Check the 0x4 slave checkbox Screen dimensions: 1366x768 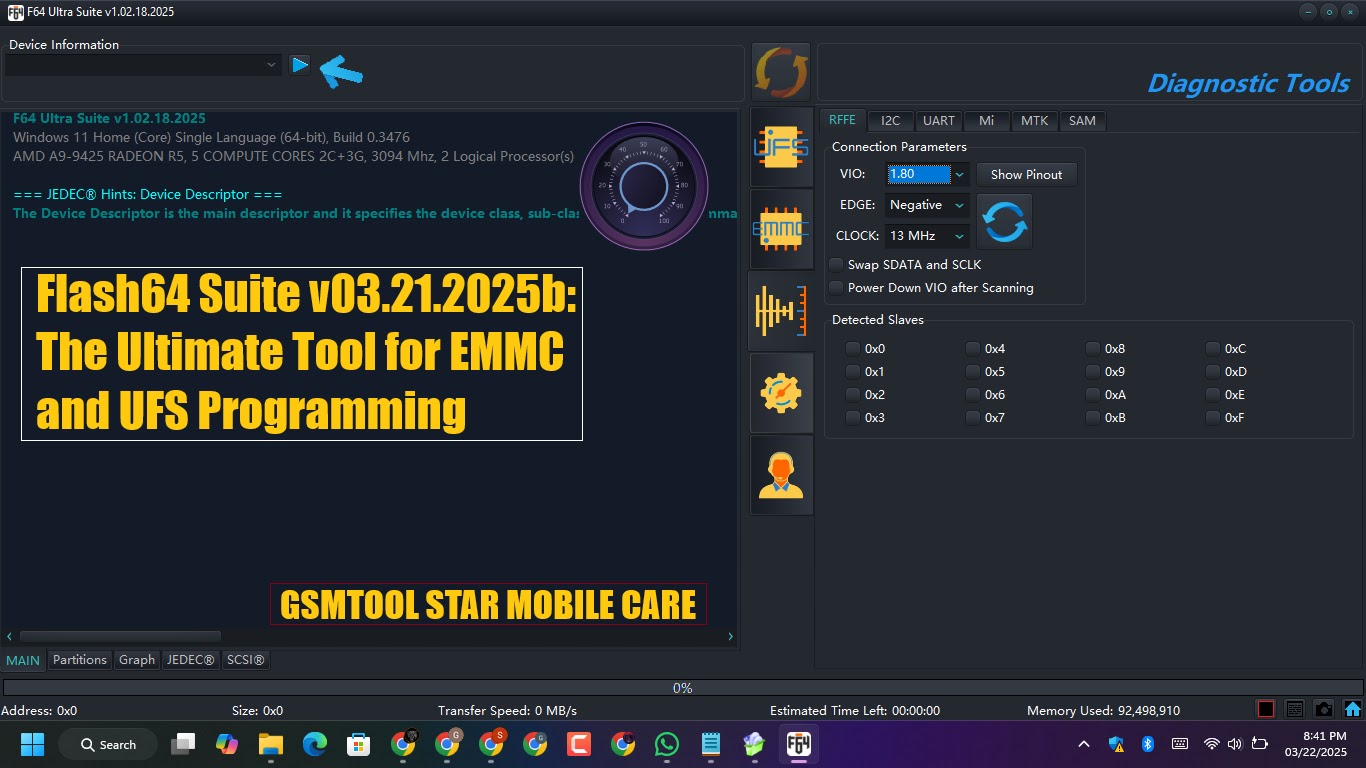[x=973, y=349]
